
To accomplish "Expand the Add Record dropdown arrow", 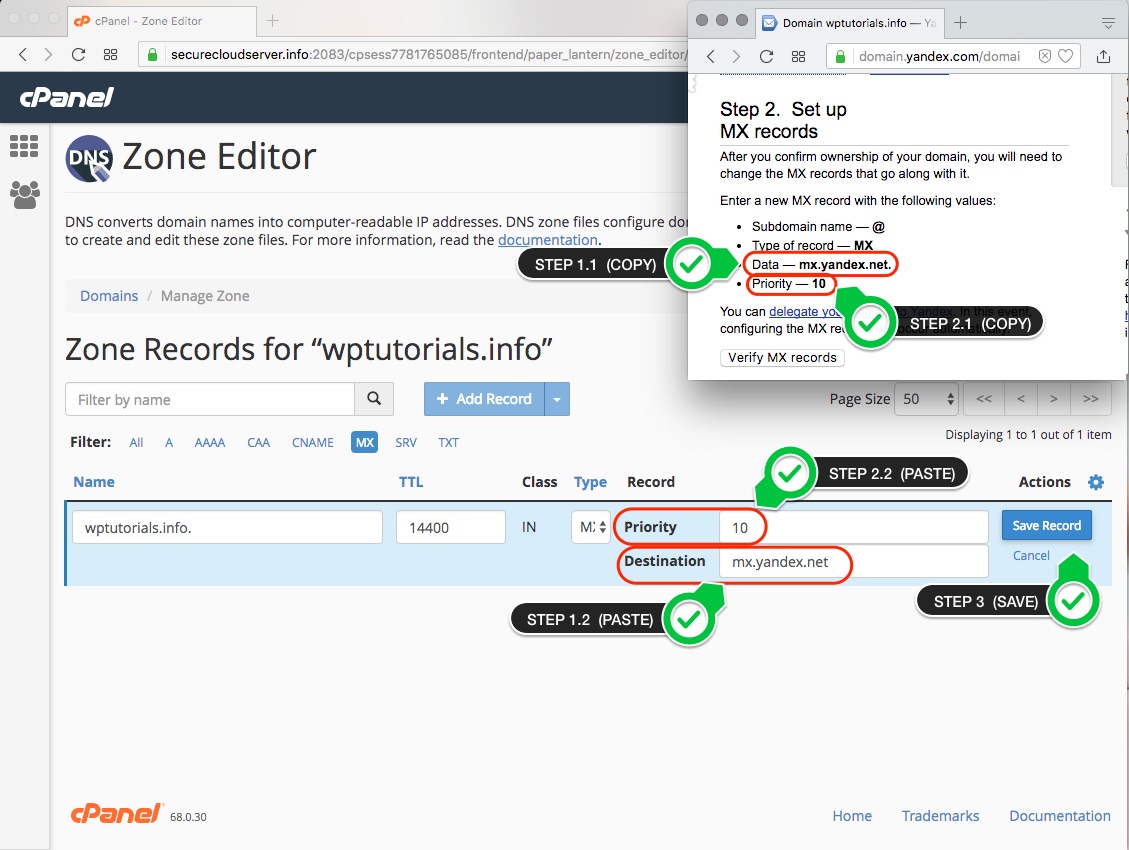I will [557, 399].
